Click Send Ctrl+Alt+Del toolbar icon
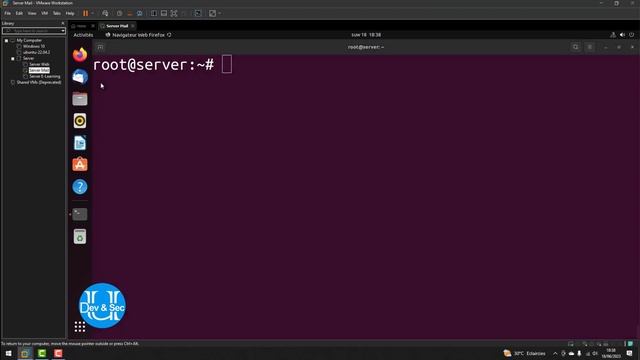This screenshot has width=640, height=360. (105, 13)
